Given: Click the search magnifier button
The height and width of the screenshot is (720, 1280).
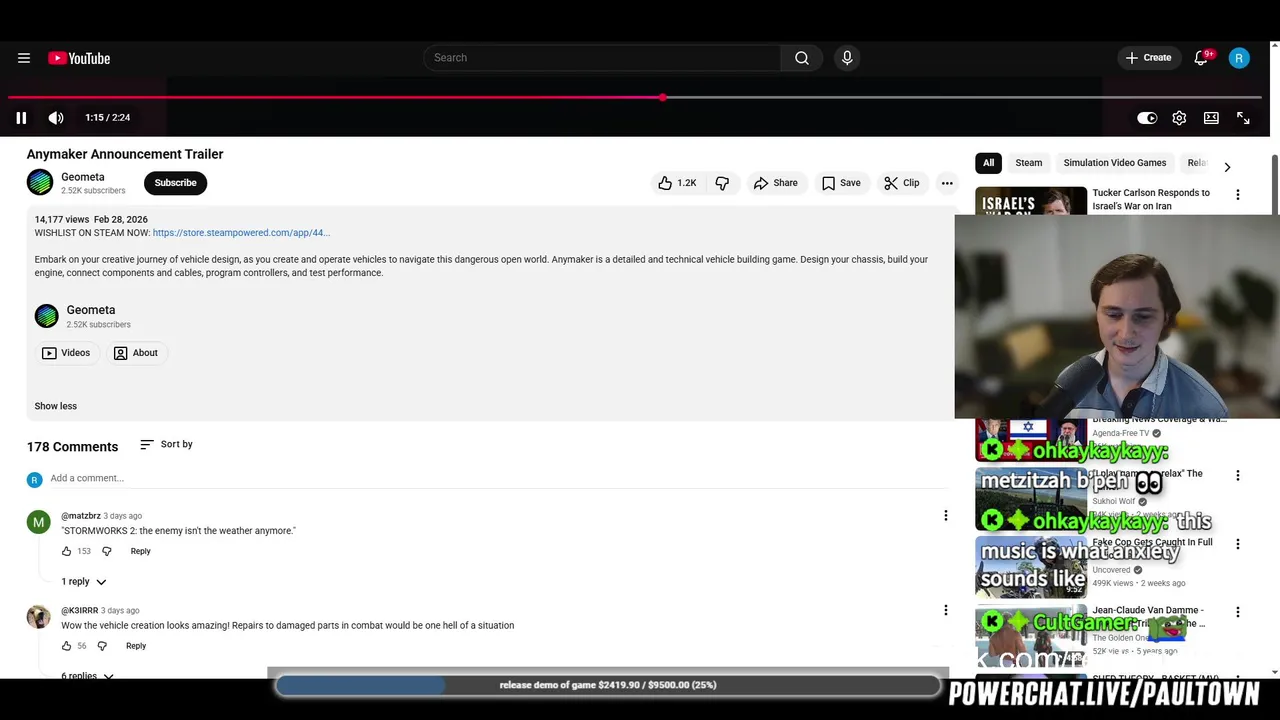Looking at the screenshot, I should click(x=802, y=58).
